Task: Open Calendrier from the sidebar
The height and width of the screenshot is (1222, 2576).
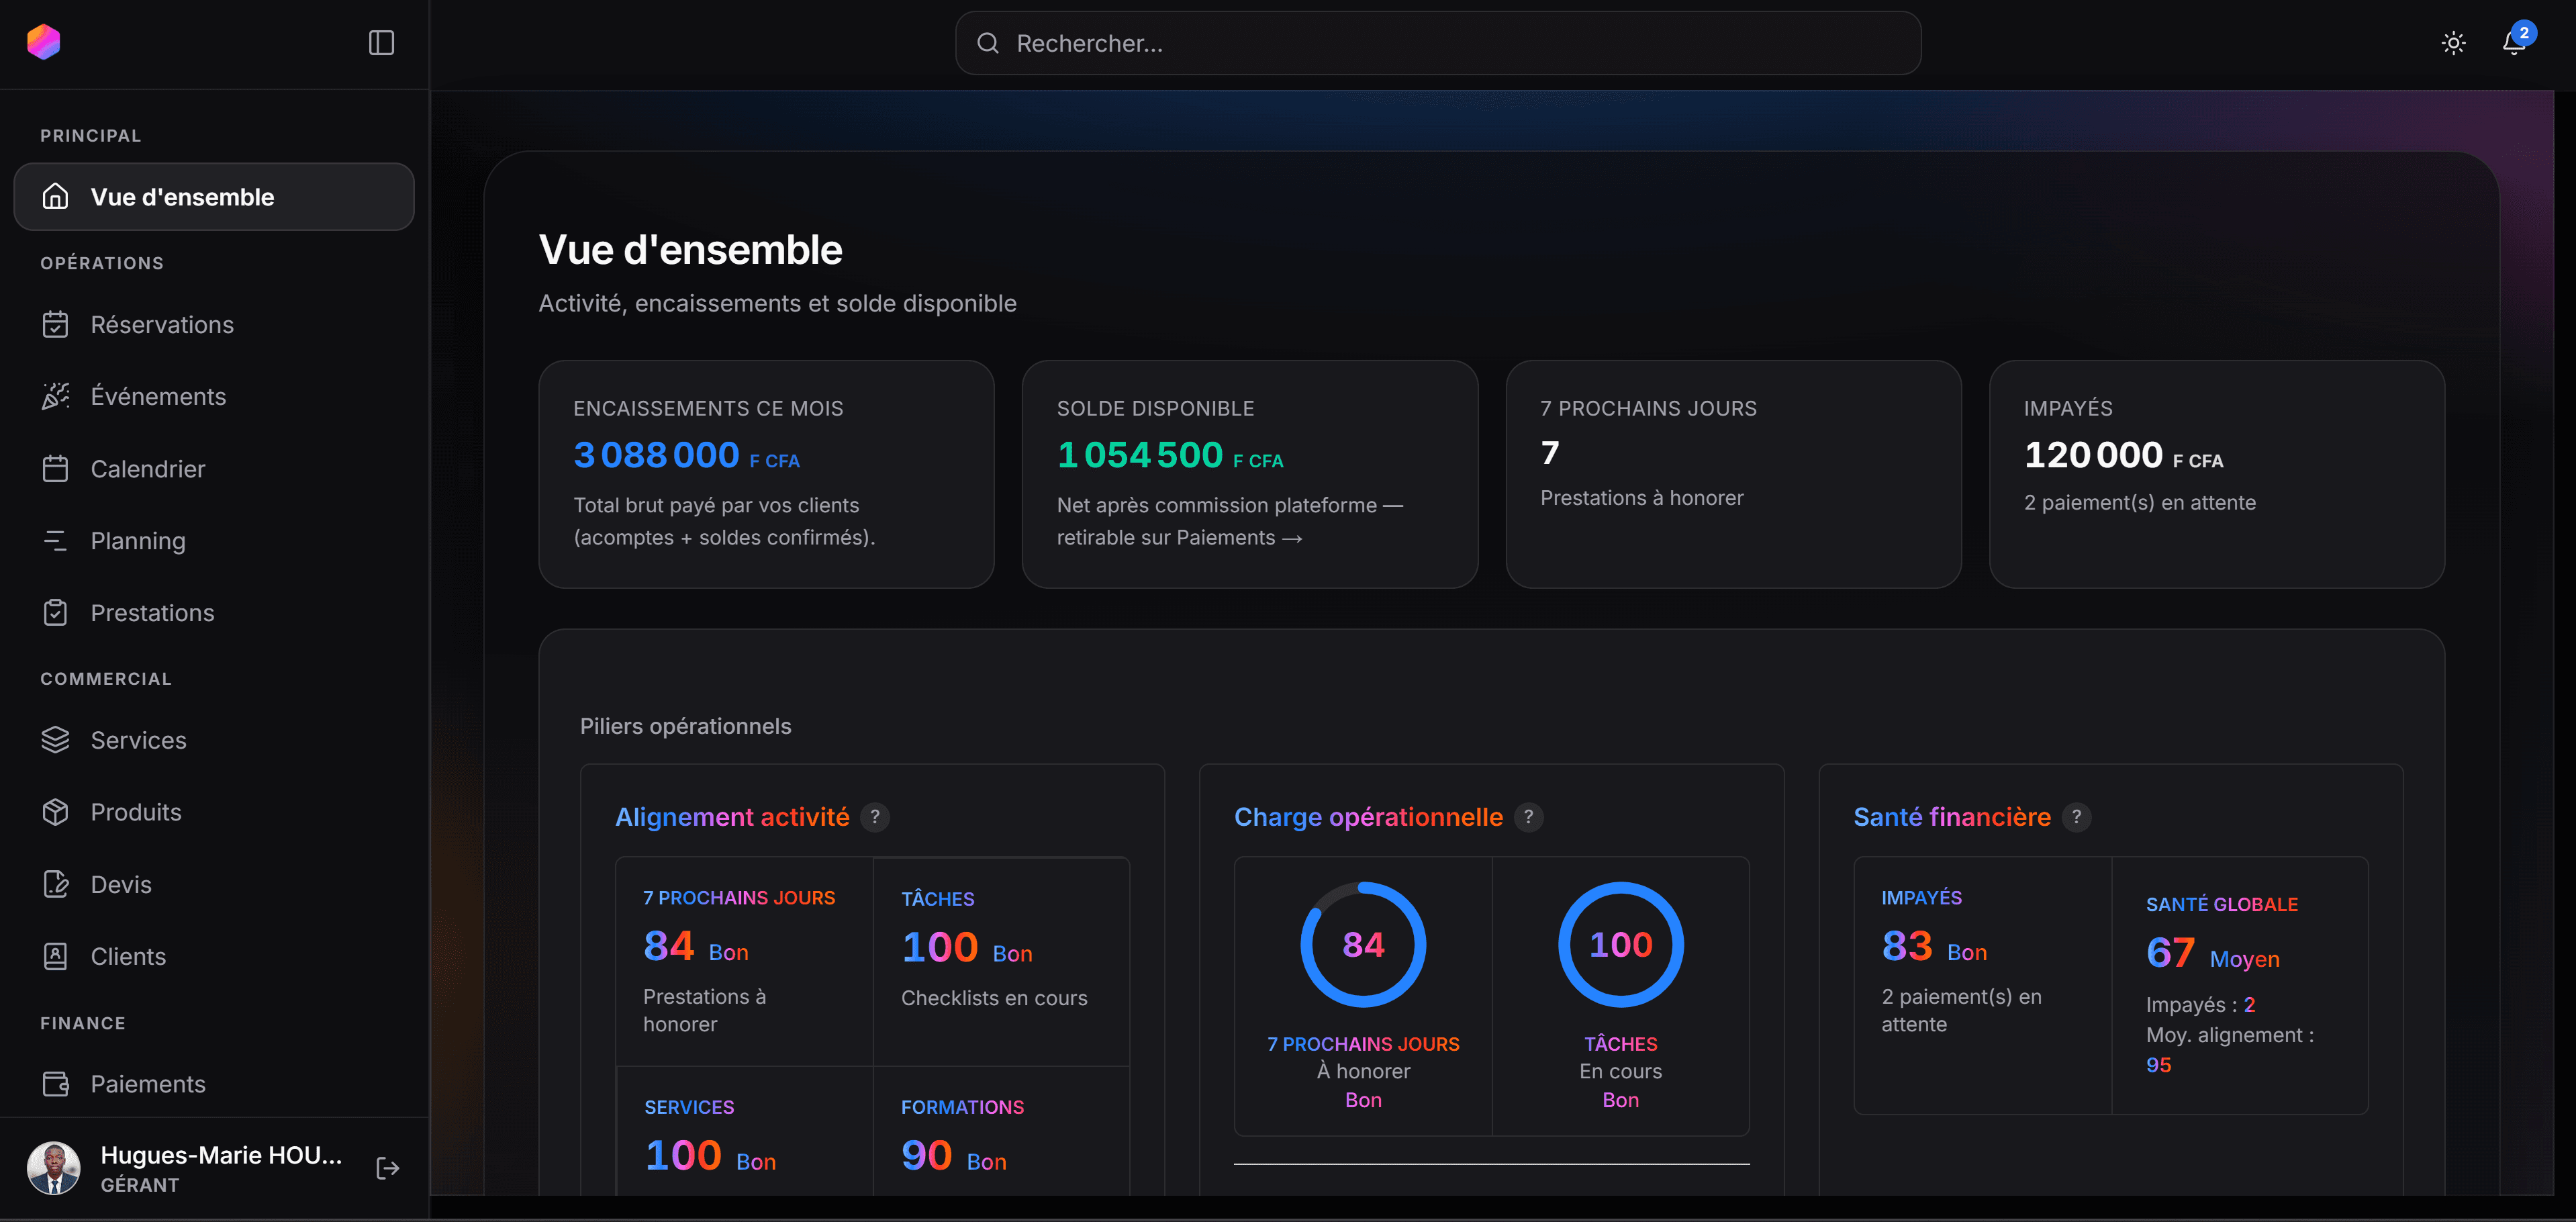Action: [214, 469]
